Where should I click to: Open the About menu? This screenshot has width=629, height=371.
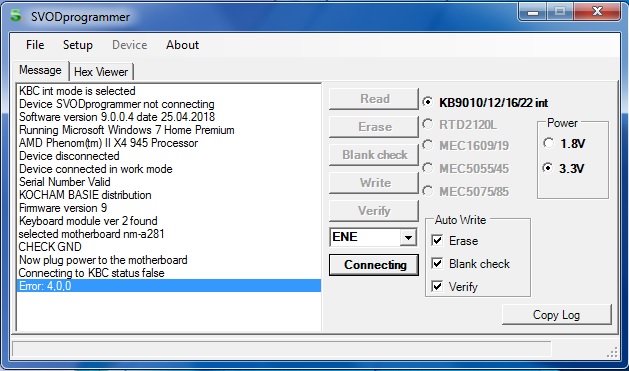[183, 45]
